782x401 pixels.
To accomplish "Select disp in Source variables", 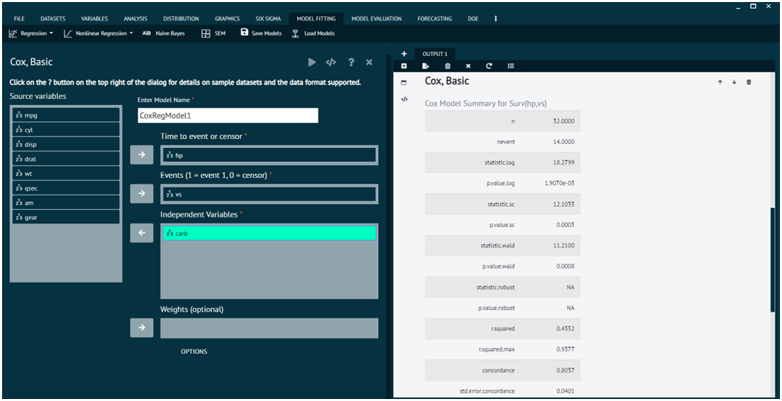I will 66,144.
